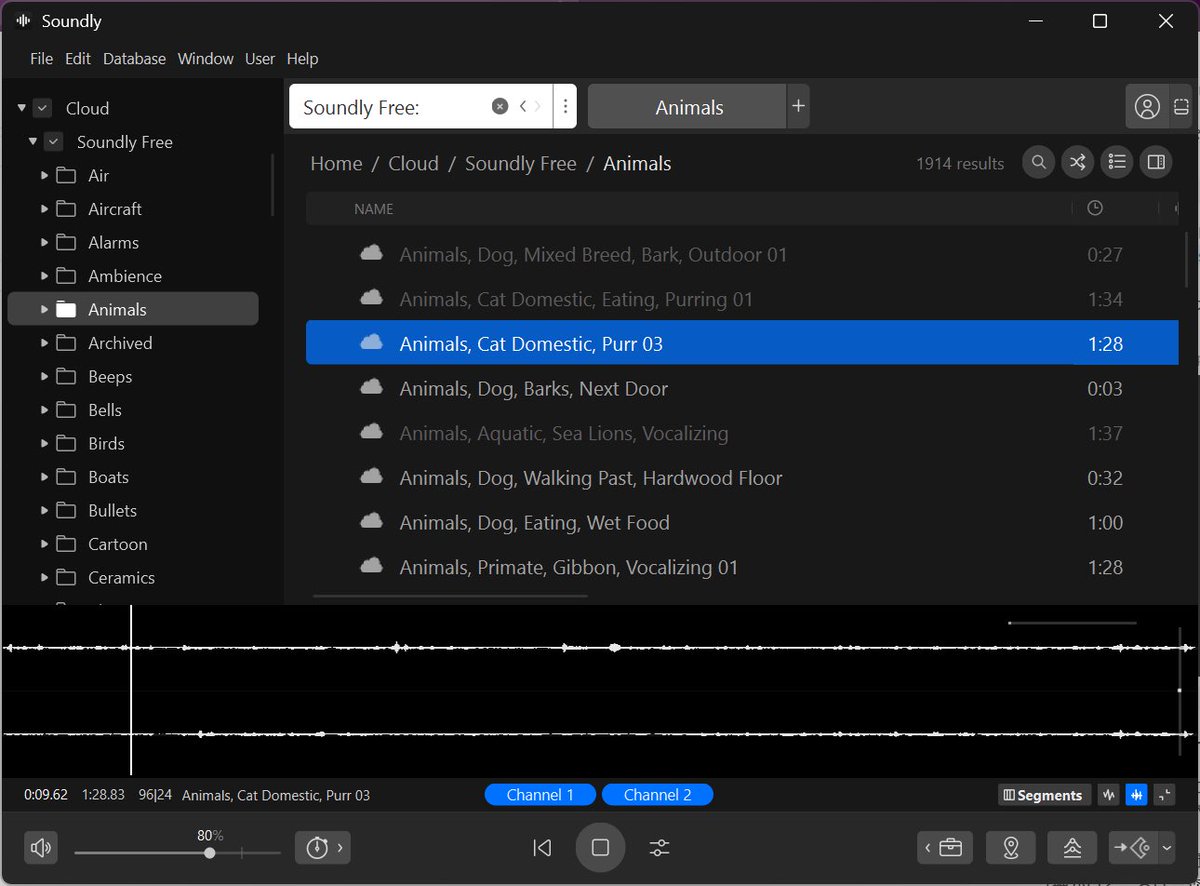Expand the Alarms folder
The height and width of the screenshot is (886, 1200).
coord(44,242)
